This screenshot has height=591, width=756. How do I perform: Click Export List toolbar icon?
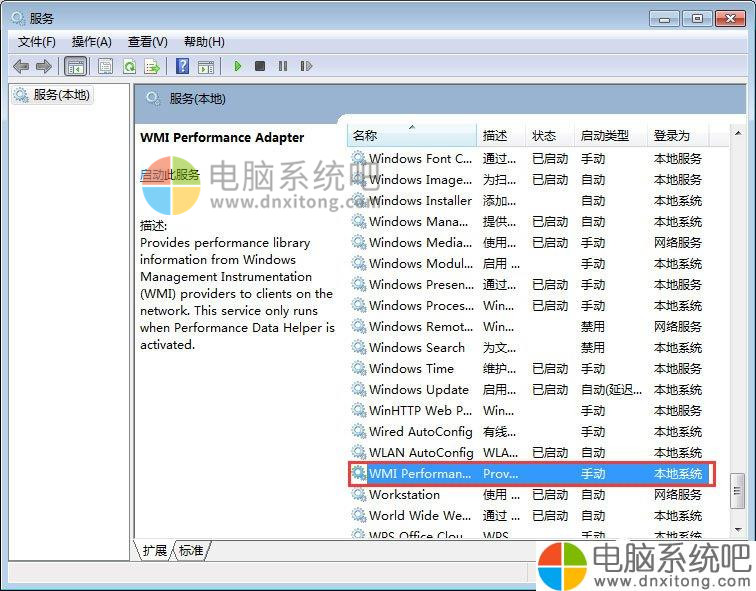[x=152, y=66]
